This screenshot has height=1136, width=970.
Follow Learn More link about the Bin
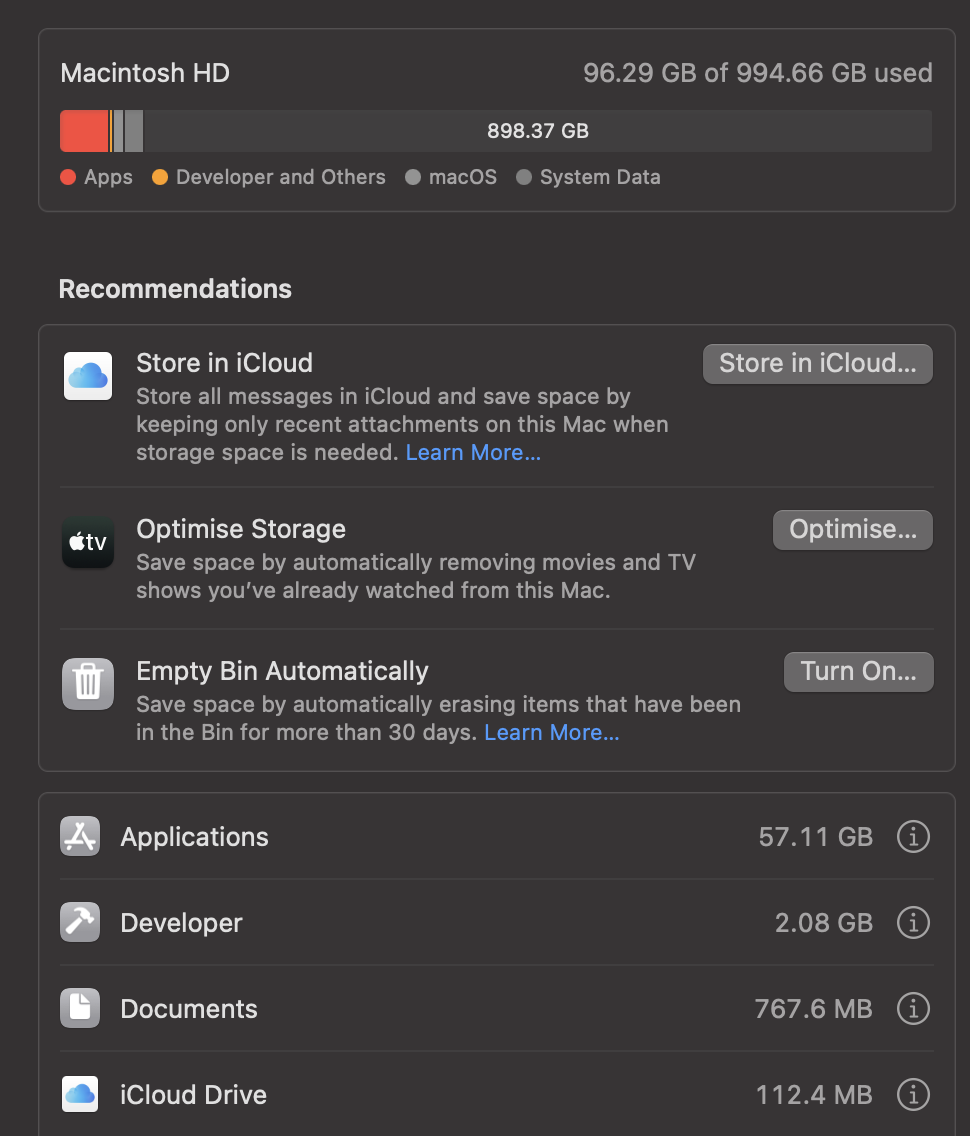pos(552,733)
